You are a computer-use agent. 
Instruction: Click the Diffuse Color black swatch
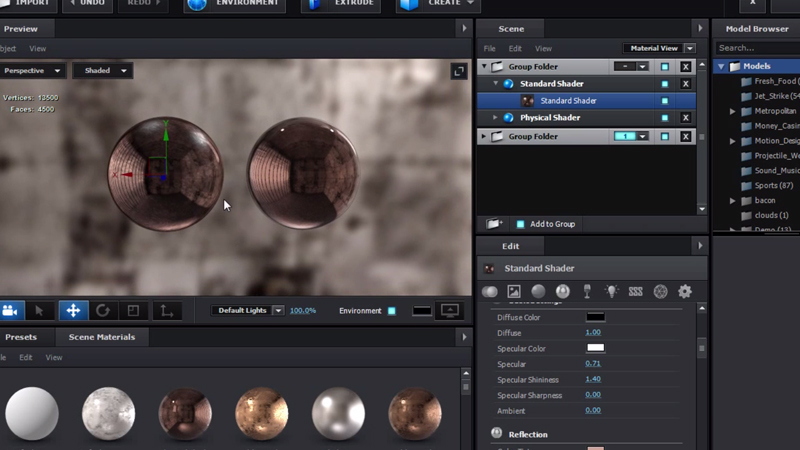[x=595, y=317]
